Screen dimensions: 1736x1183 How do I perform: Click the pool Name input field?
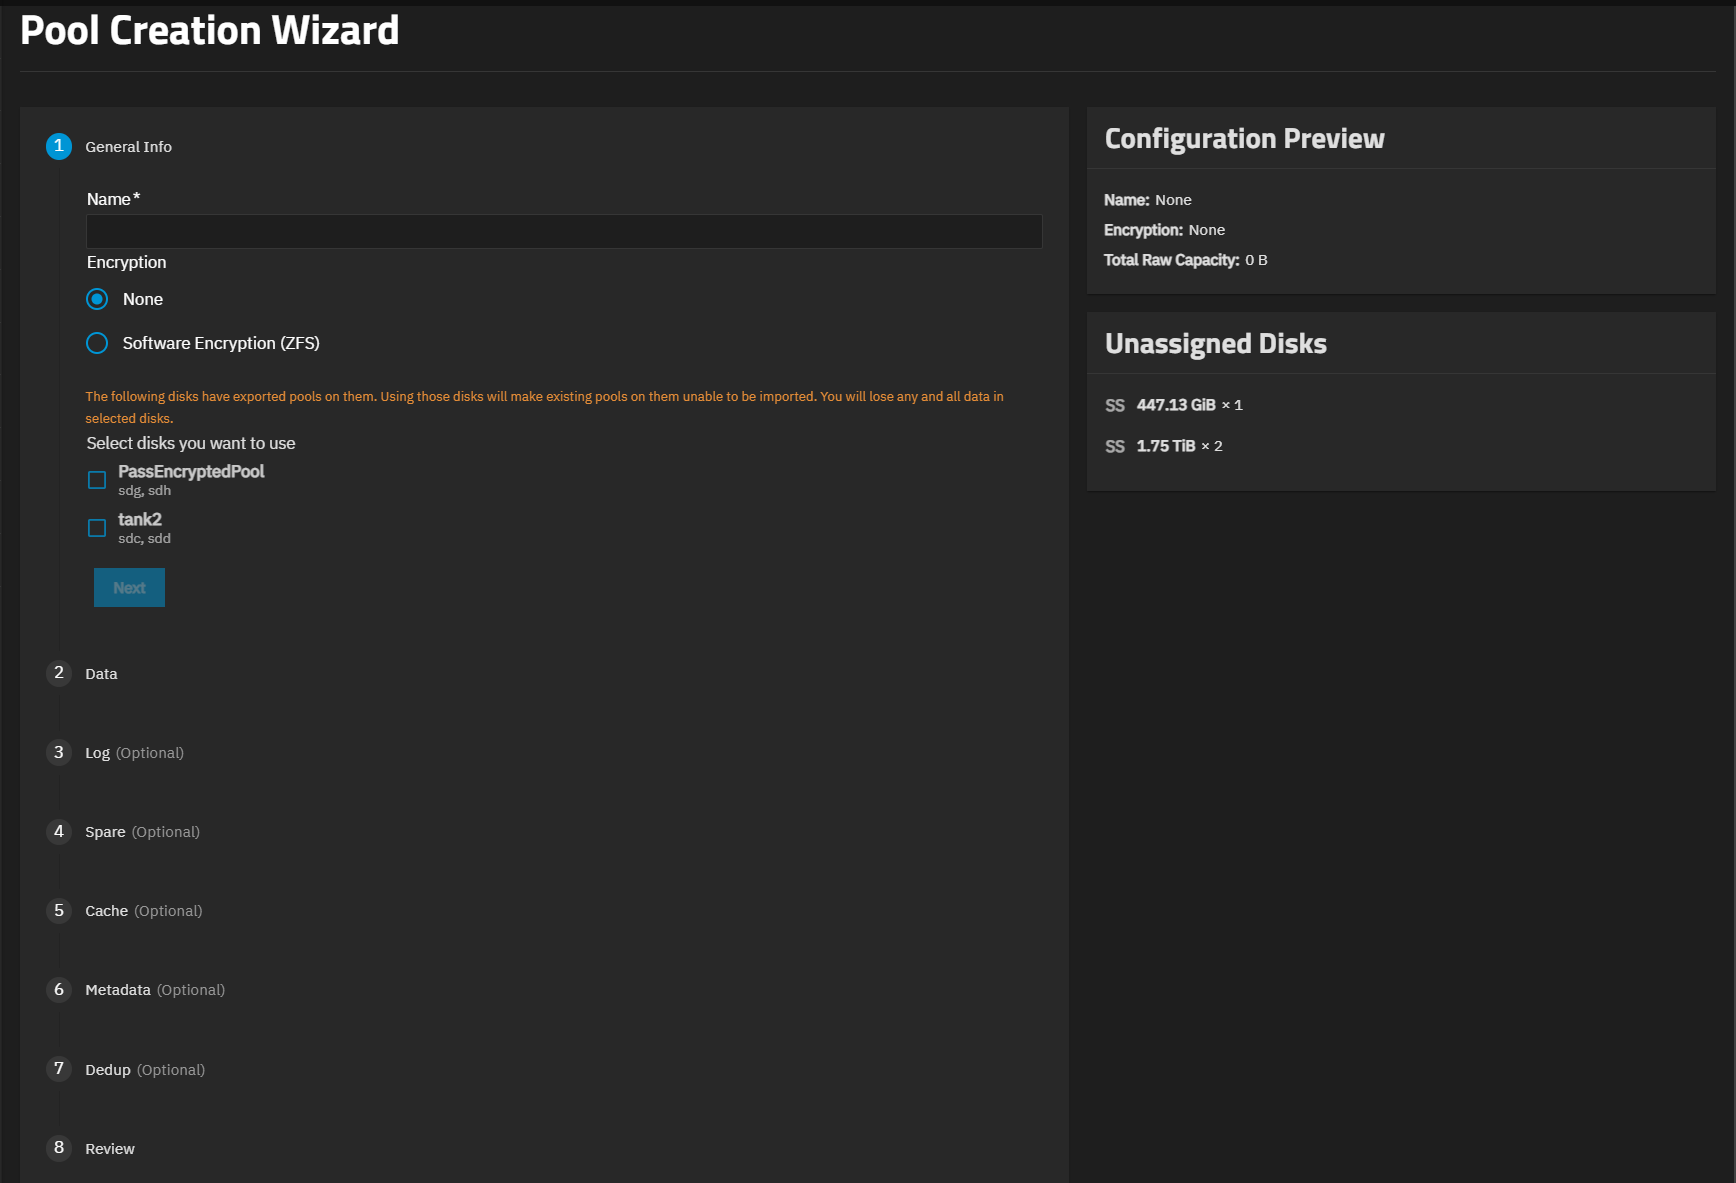[x=564, y=231]
